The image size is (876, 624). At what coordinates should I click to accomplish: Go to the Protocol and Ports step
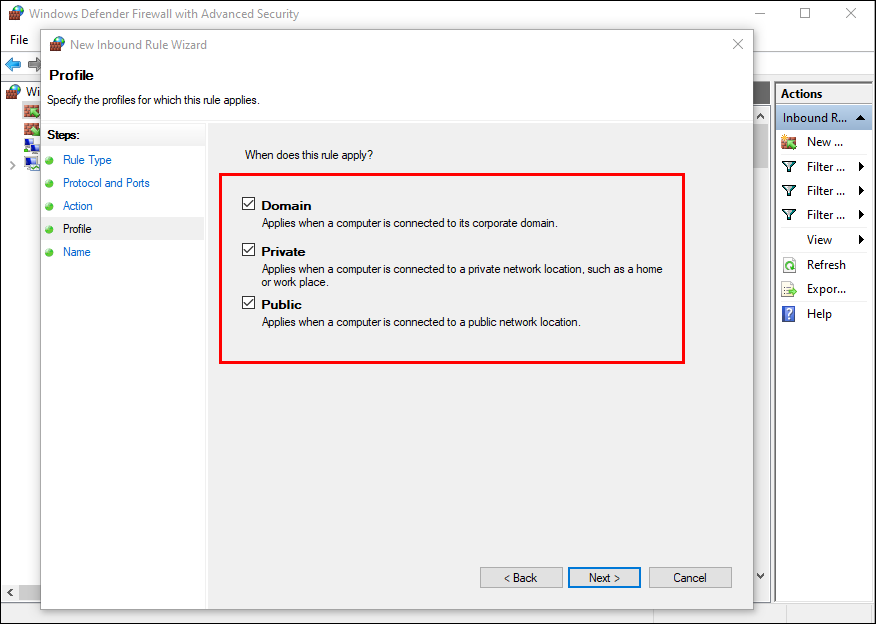click(106, 183)
